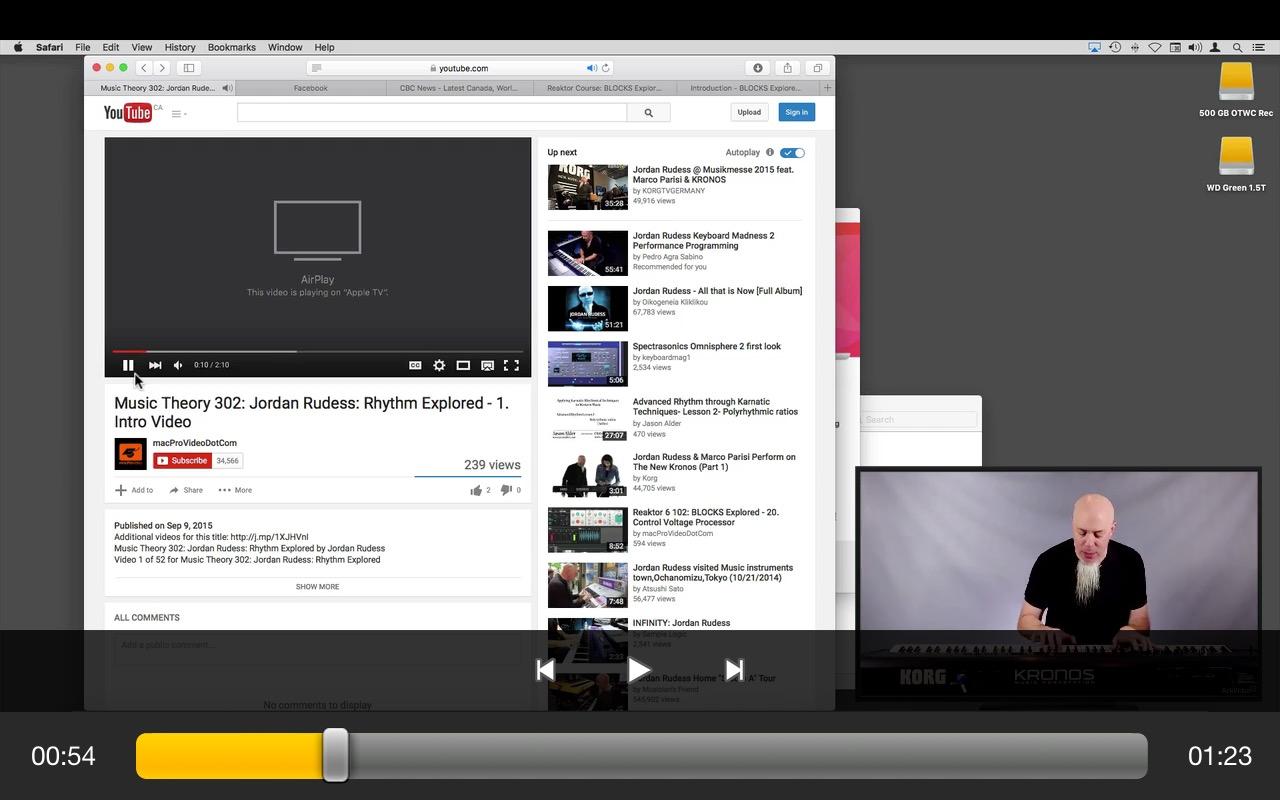Viewport: 1280px width, 800px height.
Task: Open Jordan Rudess Keyboard Madness 2 thumbnail
Action: [588, 253]
